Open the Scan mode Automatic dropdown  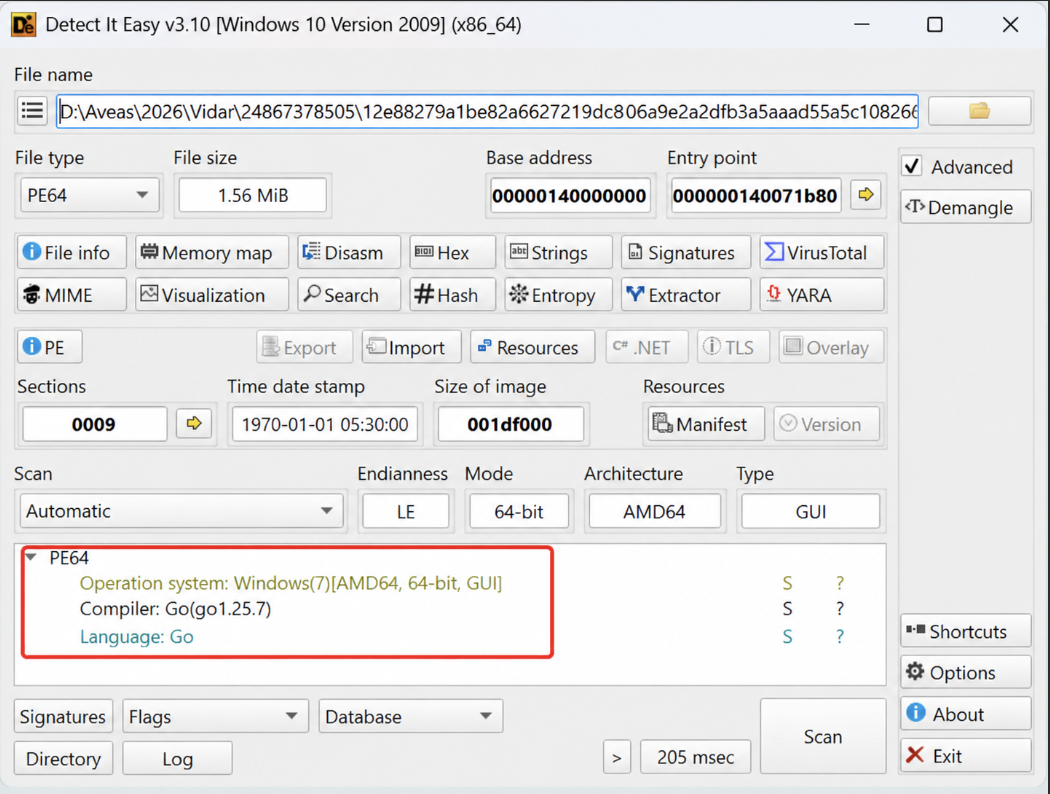pyautogui.click(x=181, y=511)
